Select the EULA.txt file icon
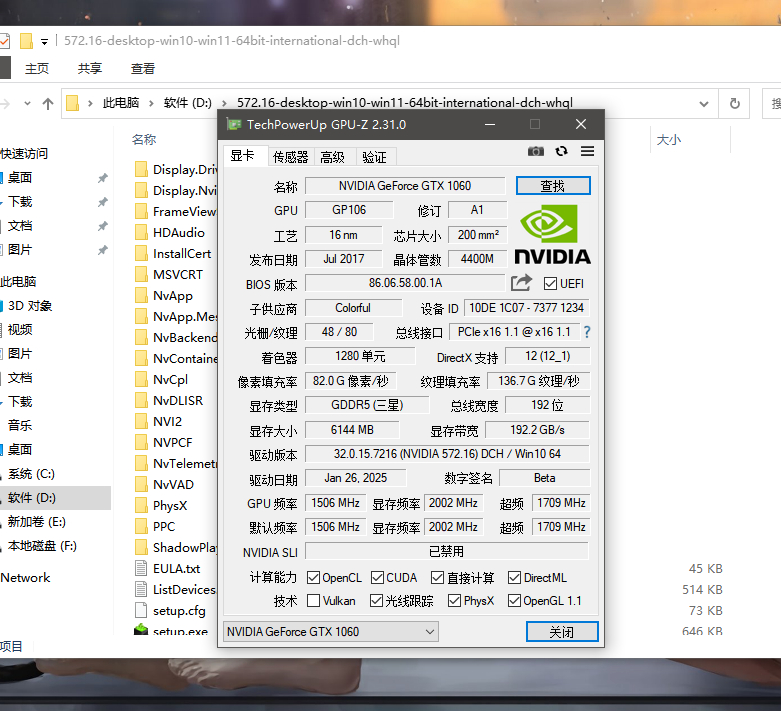The image size is (781, 711). [141, 568]
